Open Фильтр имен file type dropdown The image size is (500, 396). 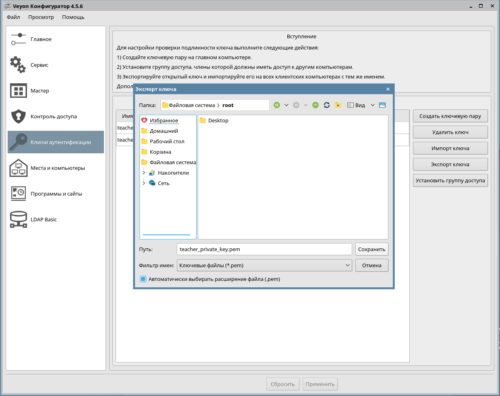pyautogui.click(x=264, y=265)
